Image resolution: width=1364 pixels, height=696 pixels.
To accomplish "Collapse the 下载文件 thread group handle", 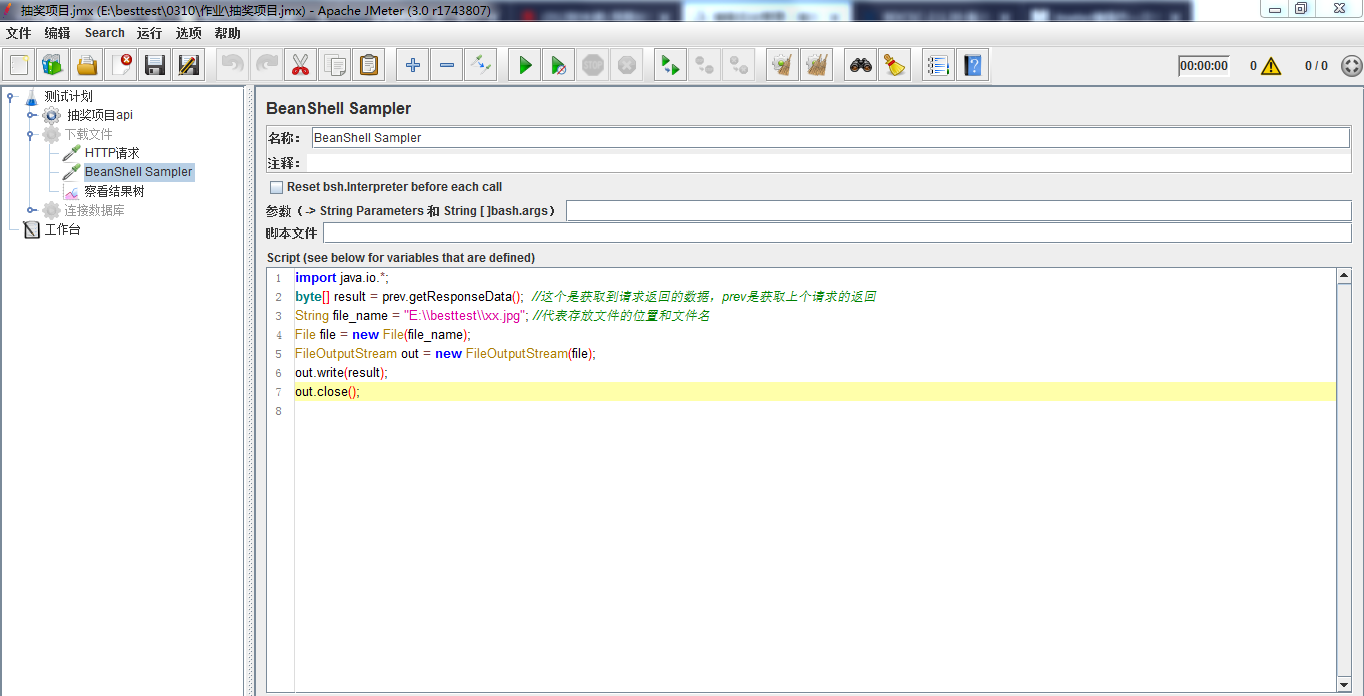I will pyautogui.click(x=32, y=134).
